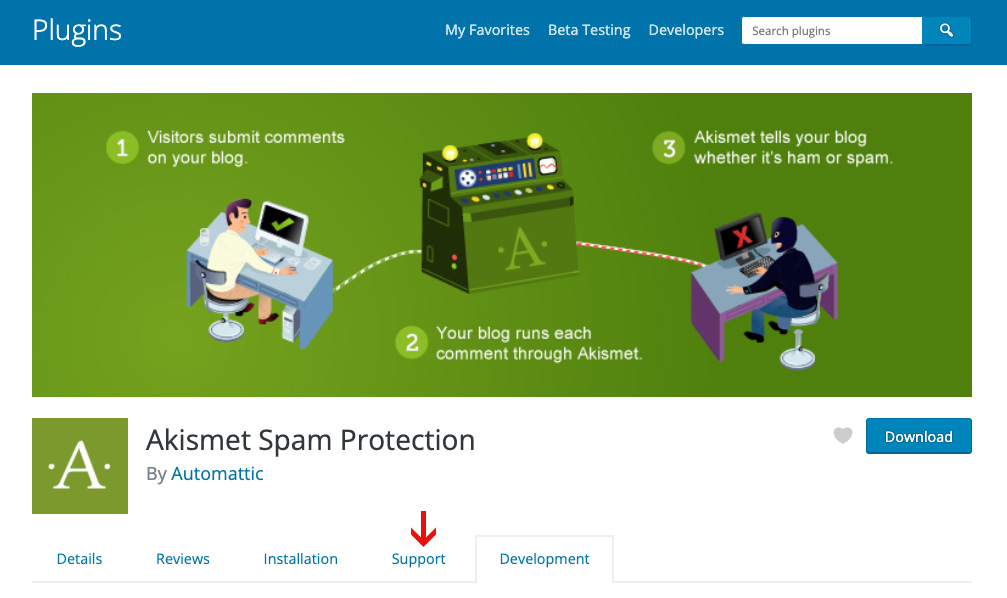This screenshot has height=598, width=1007.
Task: Open the Automattic author link
Action: pos(217,473)
